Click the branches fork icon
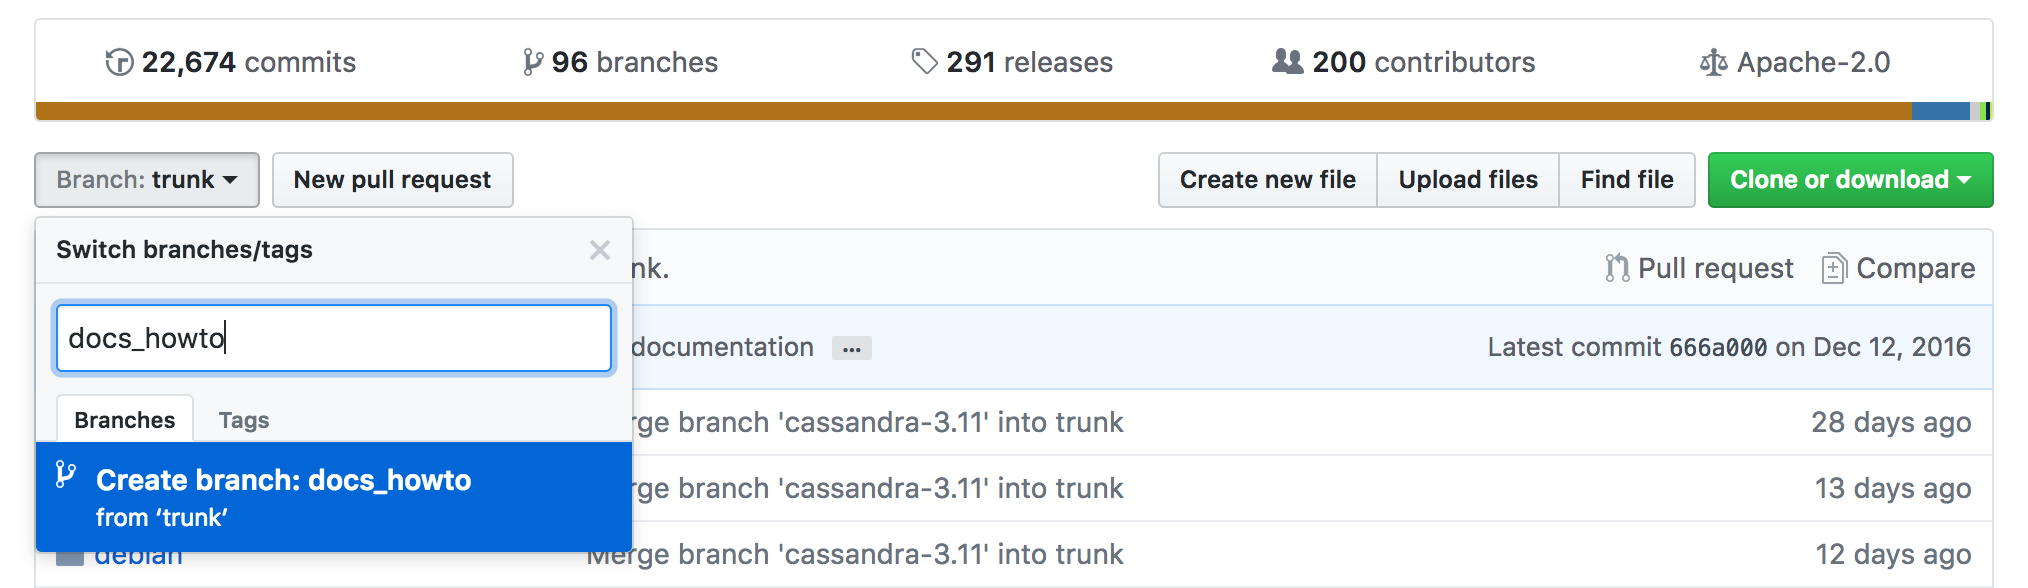Screen dimensions: 2028x588 [533, 63]
